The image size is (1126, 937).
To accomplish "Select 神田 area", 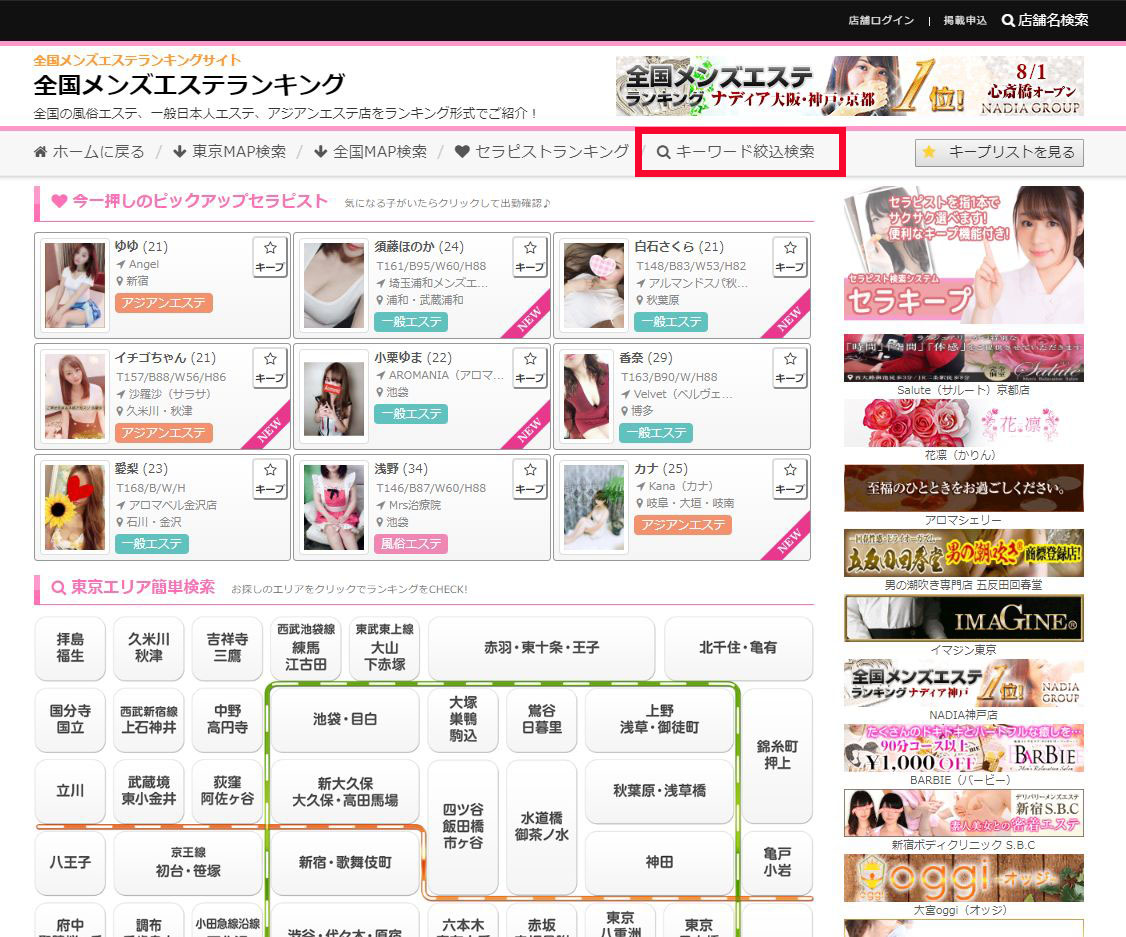I will pyautogui.click(x=659, y=862).
